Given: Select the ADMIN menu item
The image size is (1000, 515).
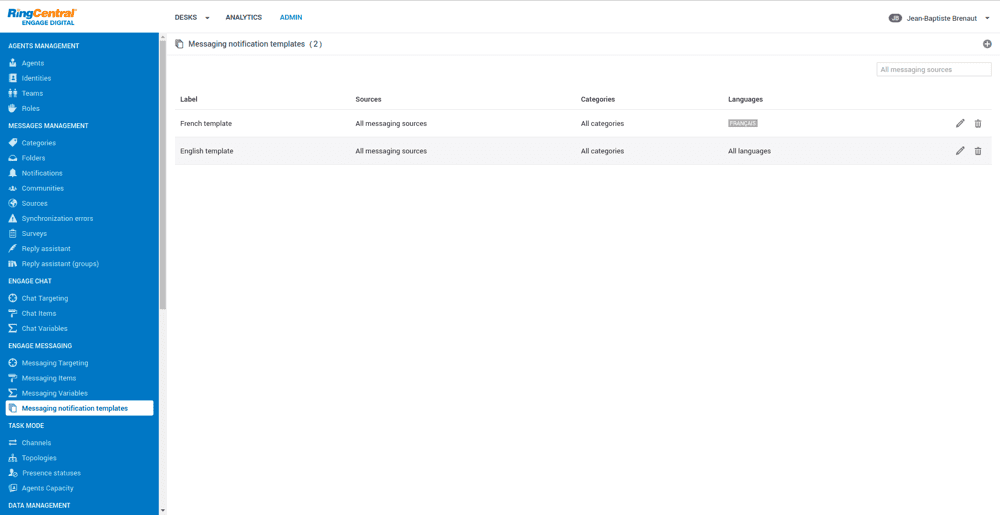Looking at the screenshot, I should pyautogui.click(x=291, y=18).
